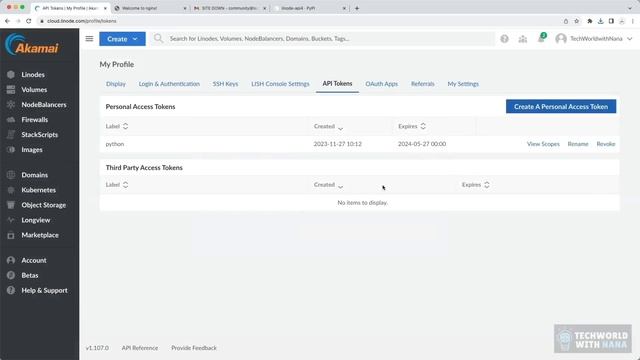Open Help & Support page

coord(44,291)
